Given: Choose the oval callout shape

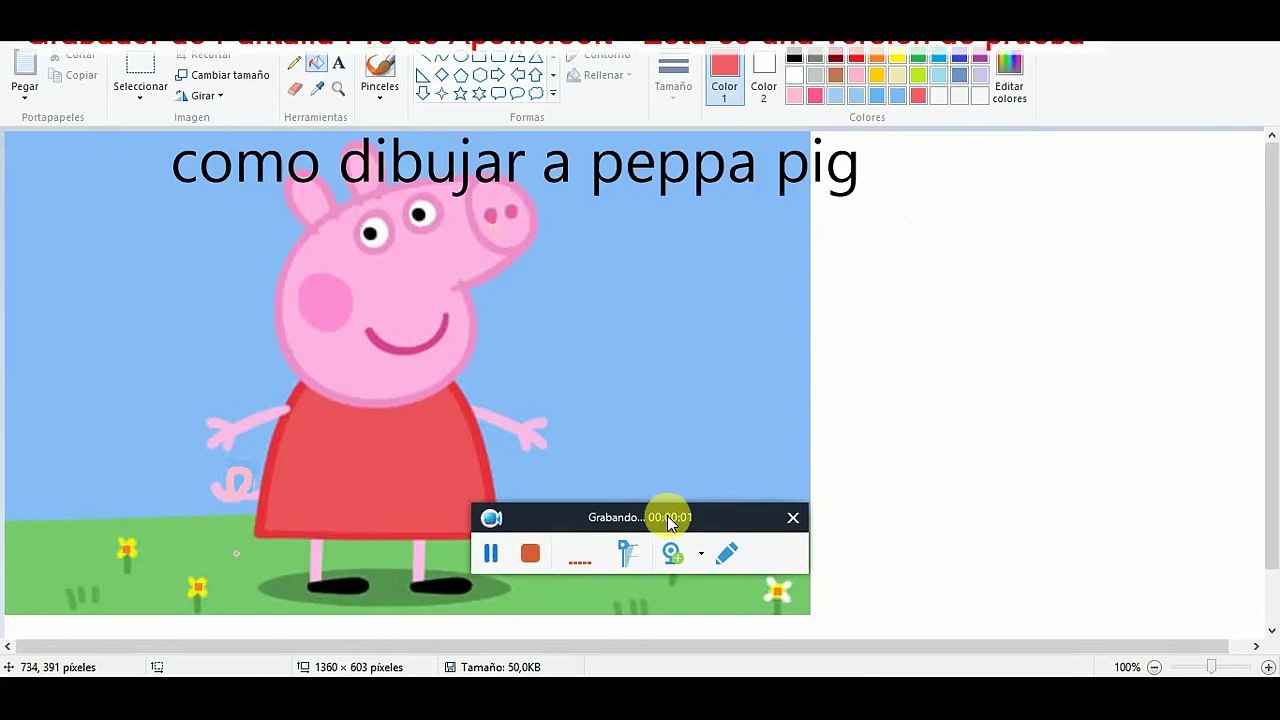Looking at the screenshot, I should (x=517, y=93).
